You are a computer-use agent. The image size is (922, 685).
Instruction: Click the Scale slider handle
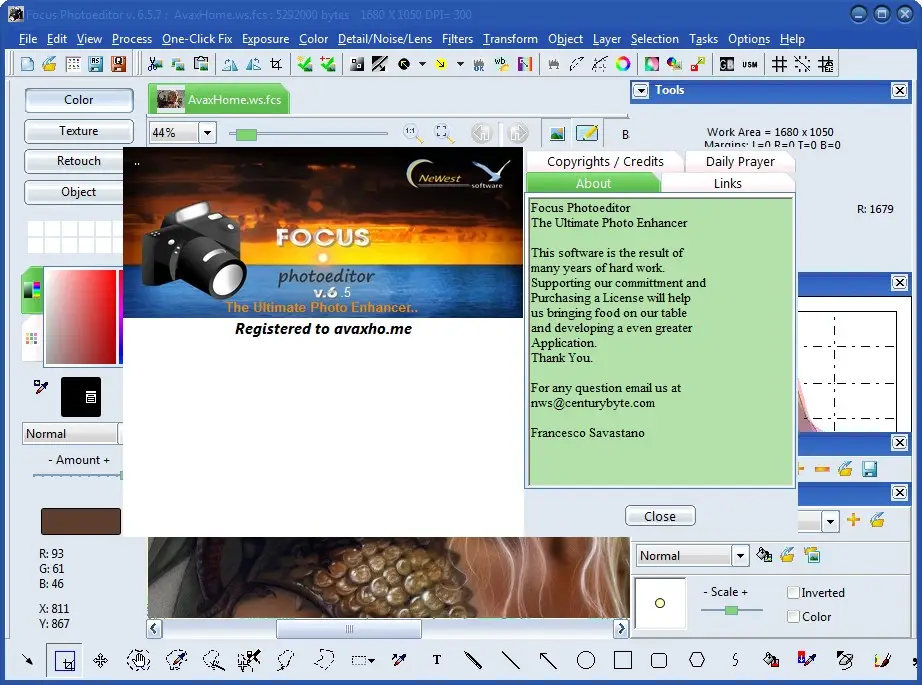tap(731, 610)
